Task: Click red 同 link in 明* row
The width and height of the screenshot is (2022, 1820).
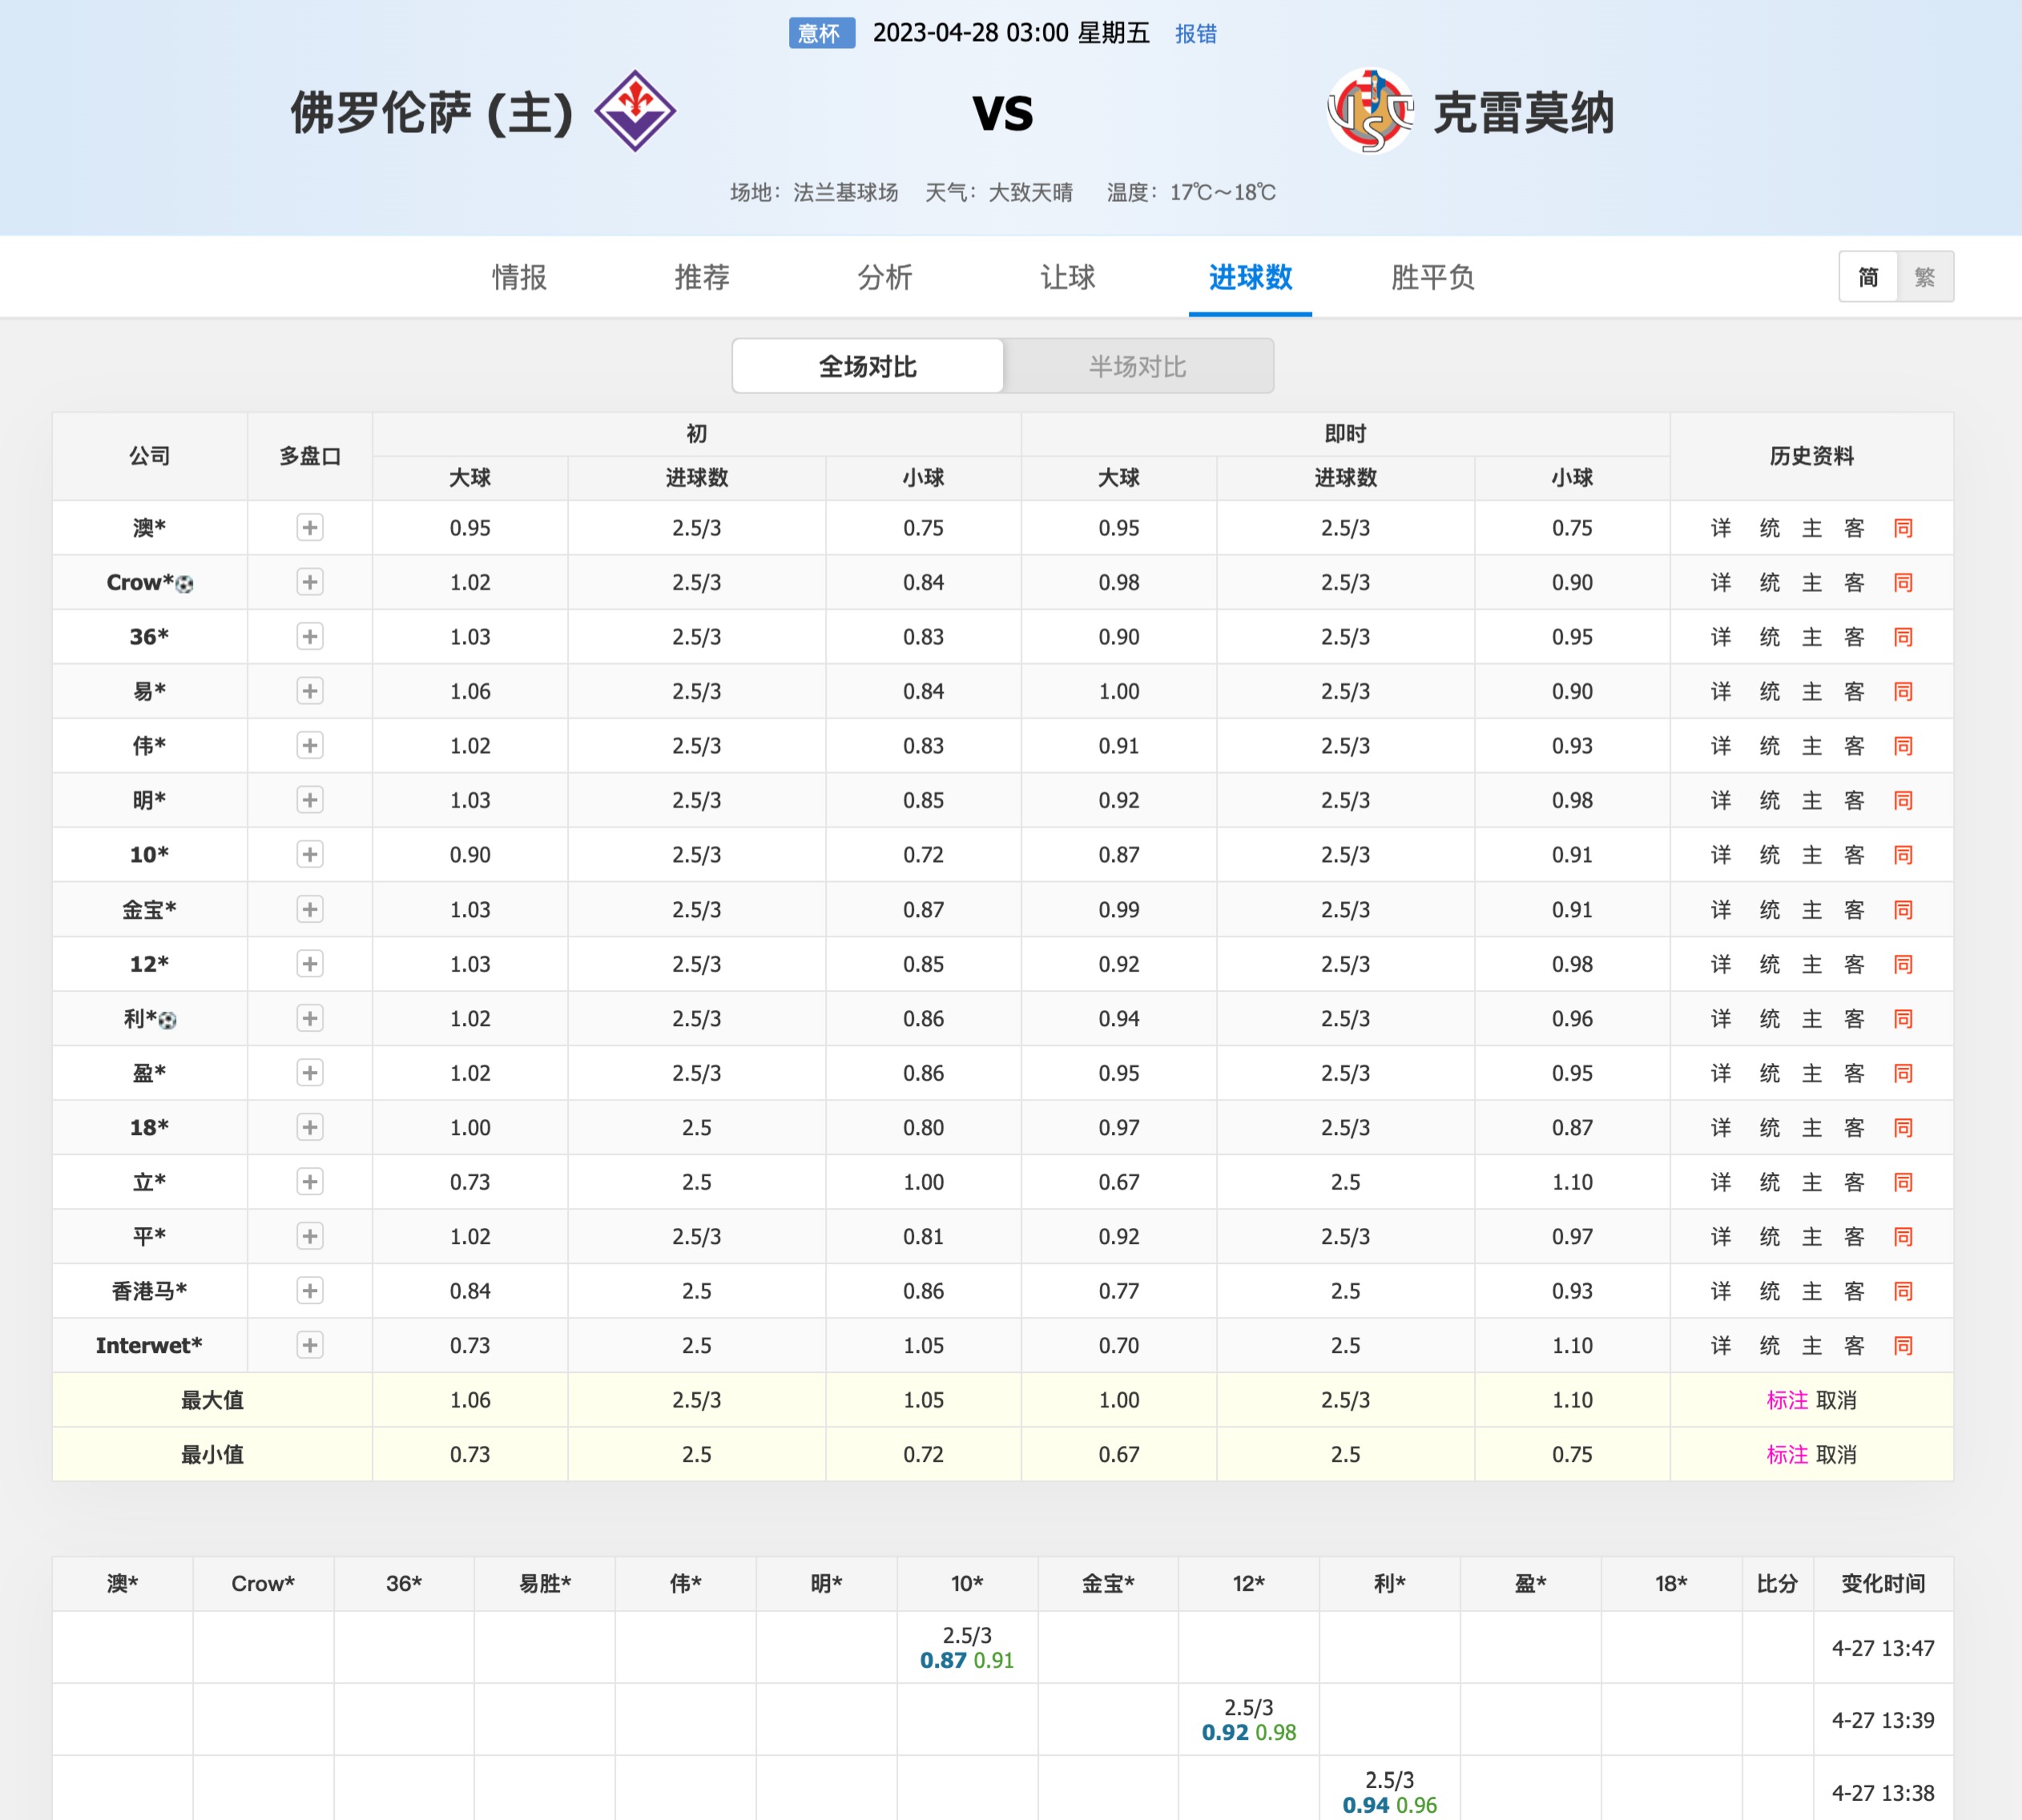Action: (1903, 800)
